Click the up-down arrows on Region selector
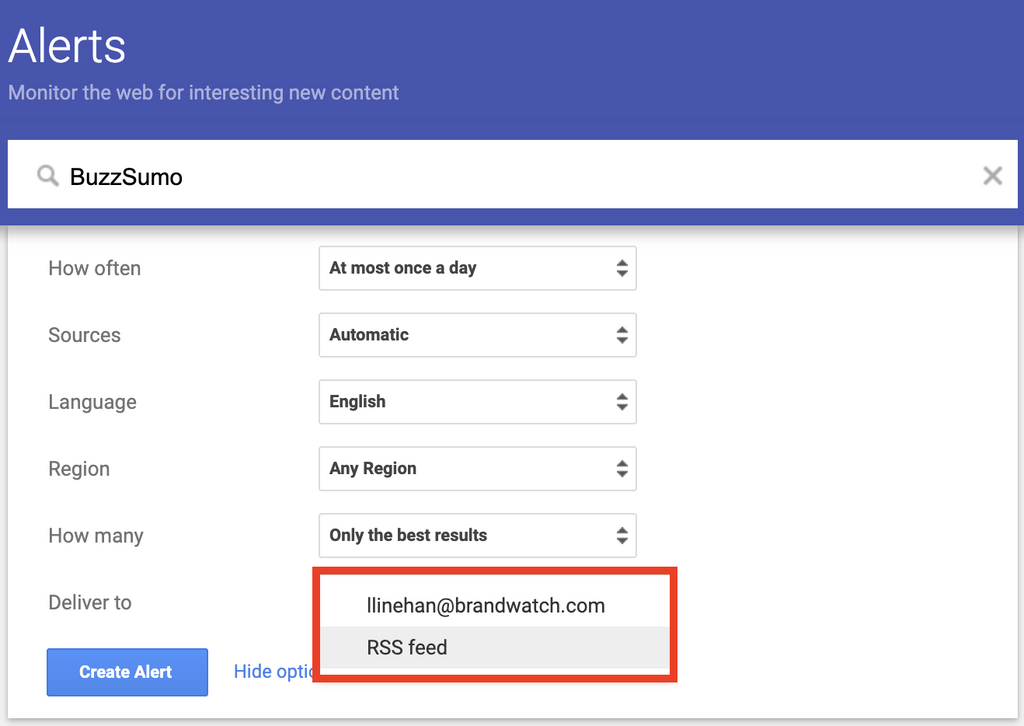This screenshot has height=726, width=1024. (x=622, y=468)
